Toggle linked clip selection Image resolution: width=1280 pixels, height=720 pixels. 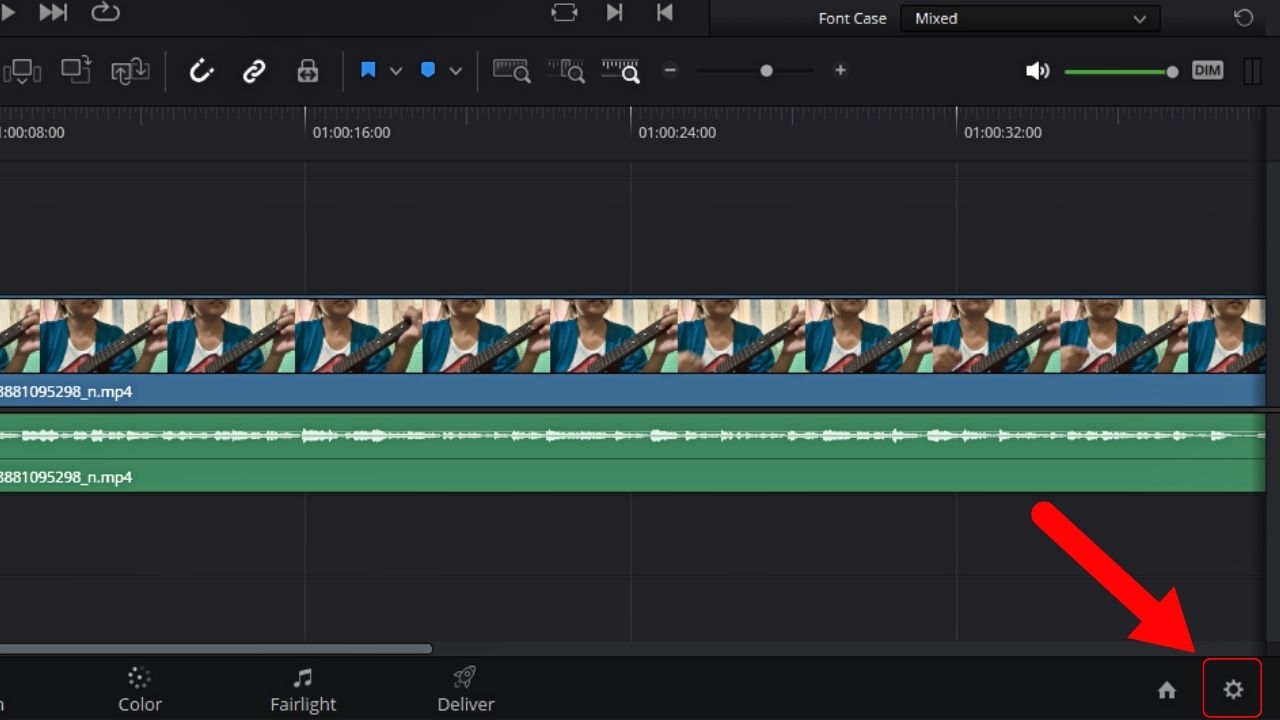(252, 70)
